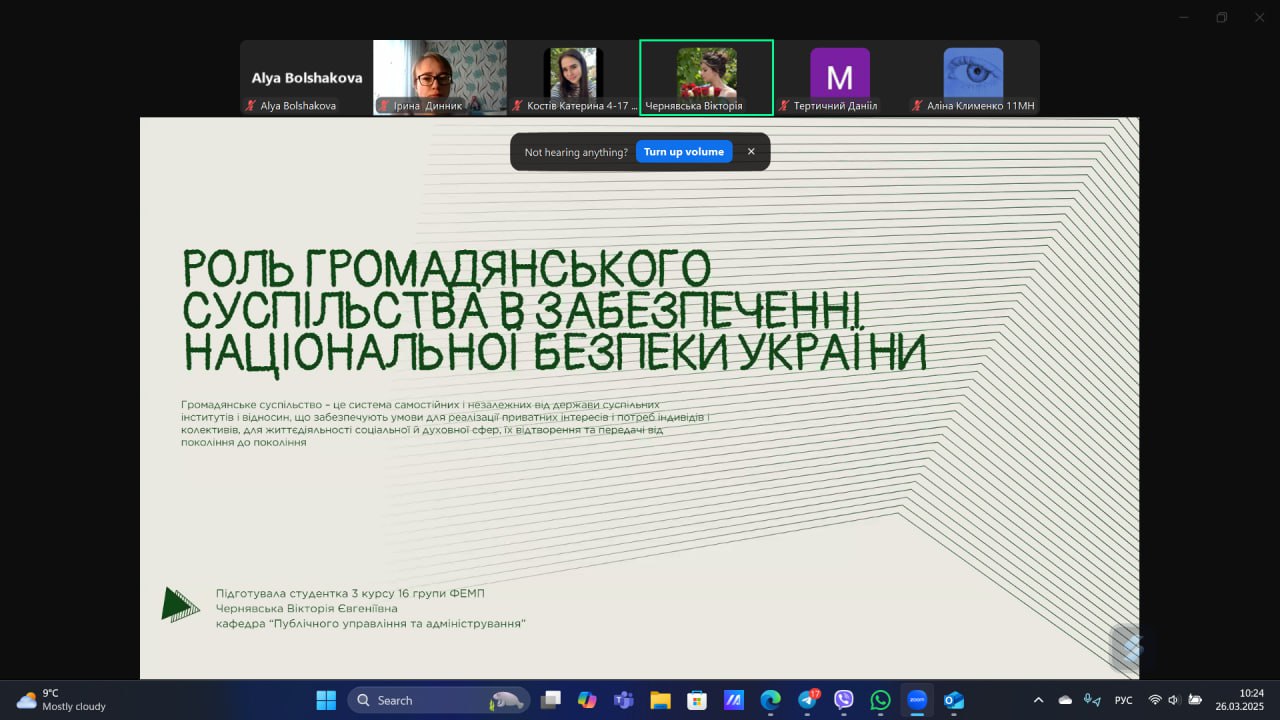Launch Microsoft Edge from the taskbar
The image size is (1280, 720).
(770, 700)
